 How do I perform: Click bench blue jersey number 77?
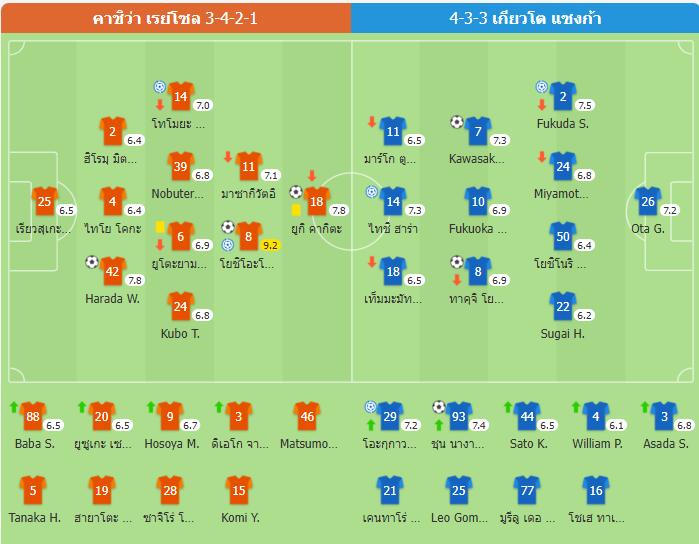pyautogui.click(x=527, y=490)
